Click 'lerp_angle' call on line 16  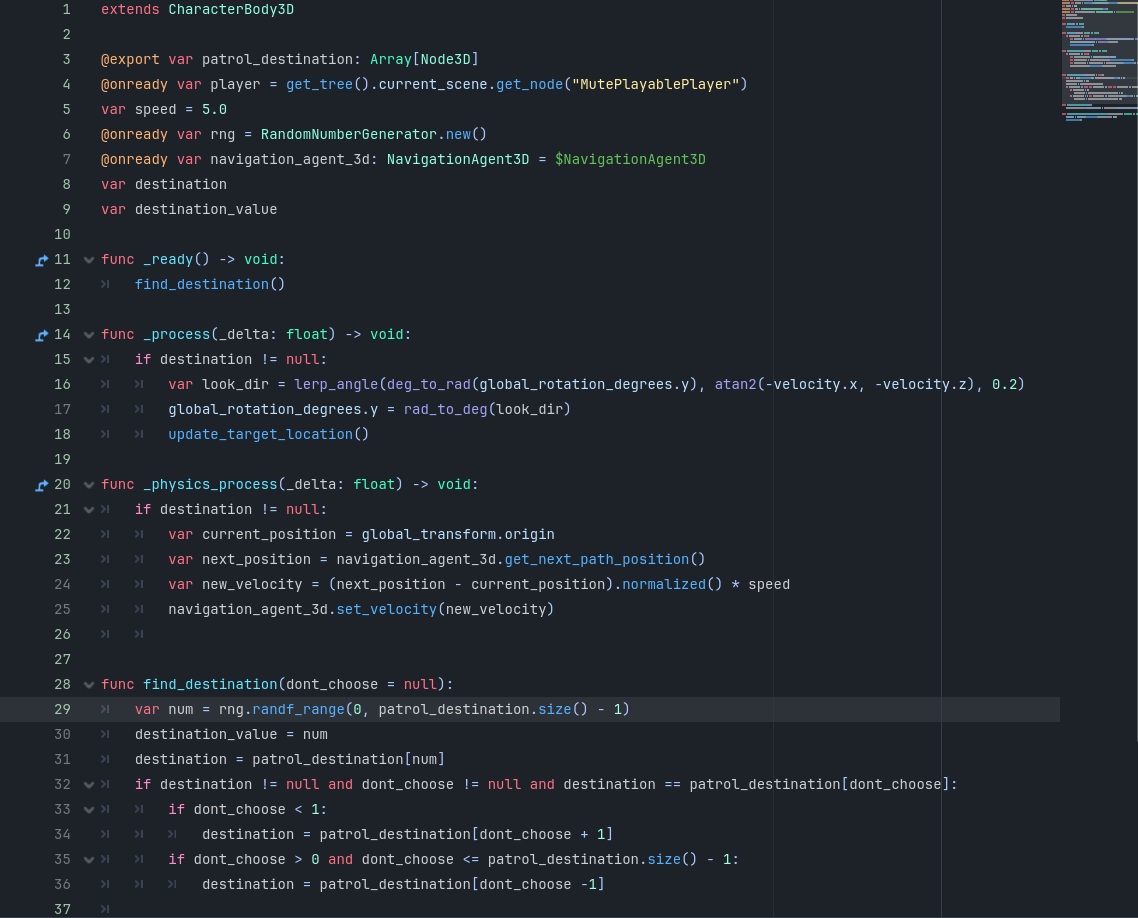point(336,385)
